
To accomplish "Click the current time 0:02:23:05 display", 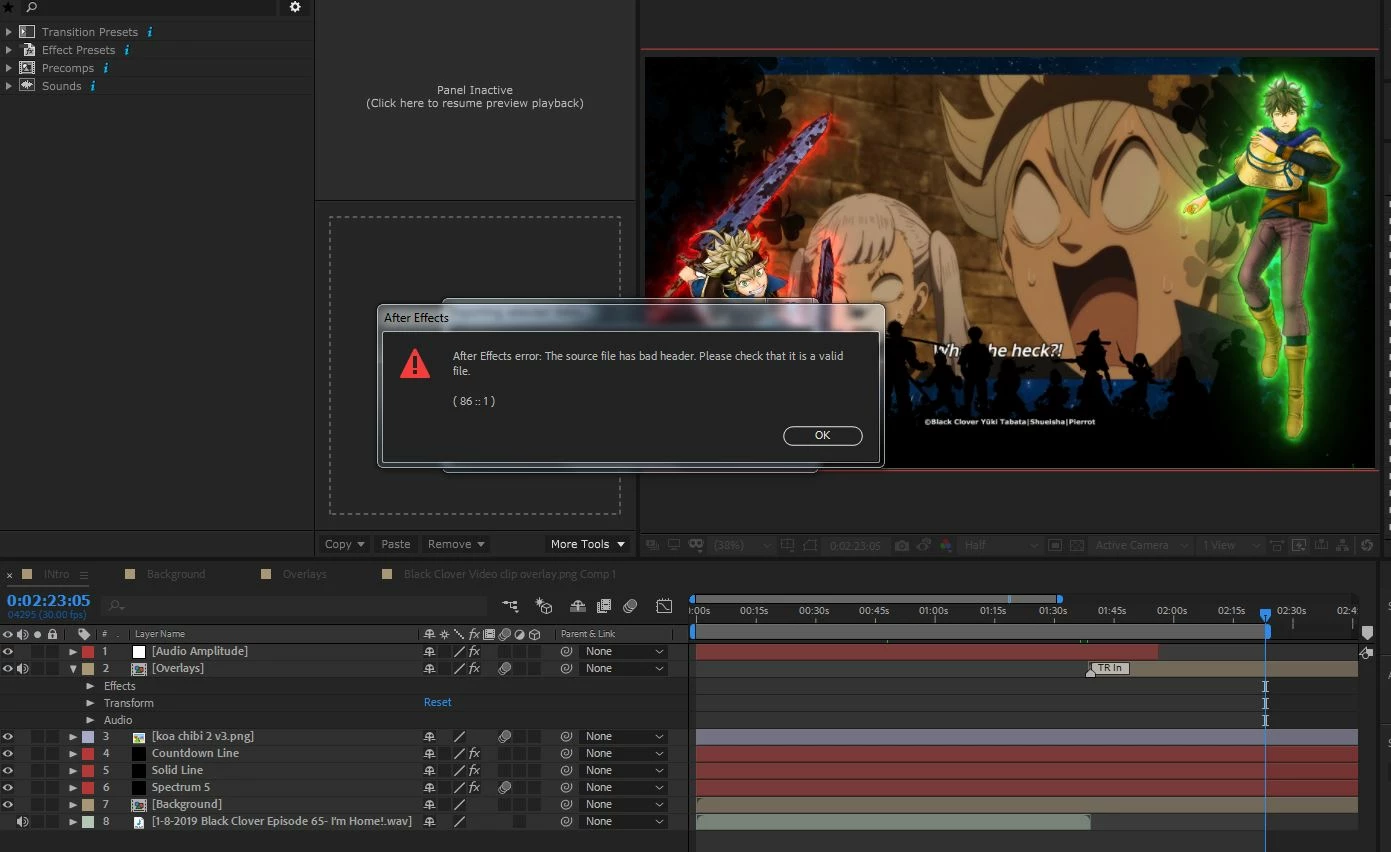I will point(48,601).
